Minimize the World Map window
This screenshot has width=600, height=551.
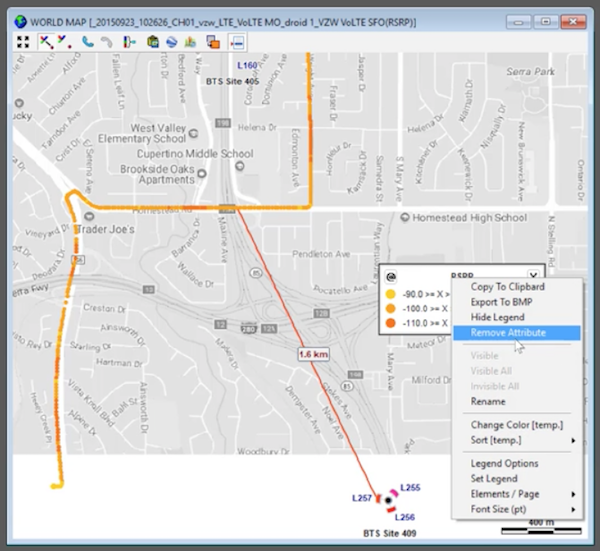(x=518, y=22)
